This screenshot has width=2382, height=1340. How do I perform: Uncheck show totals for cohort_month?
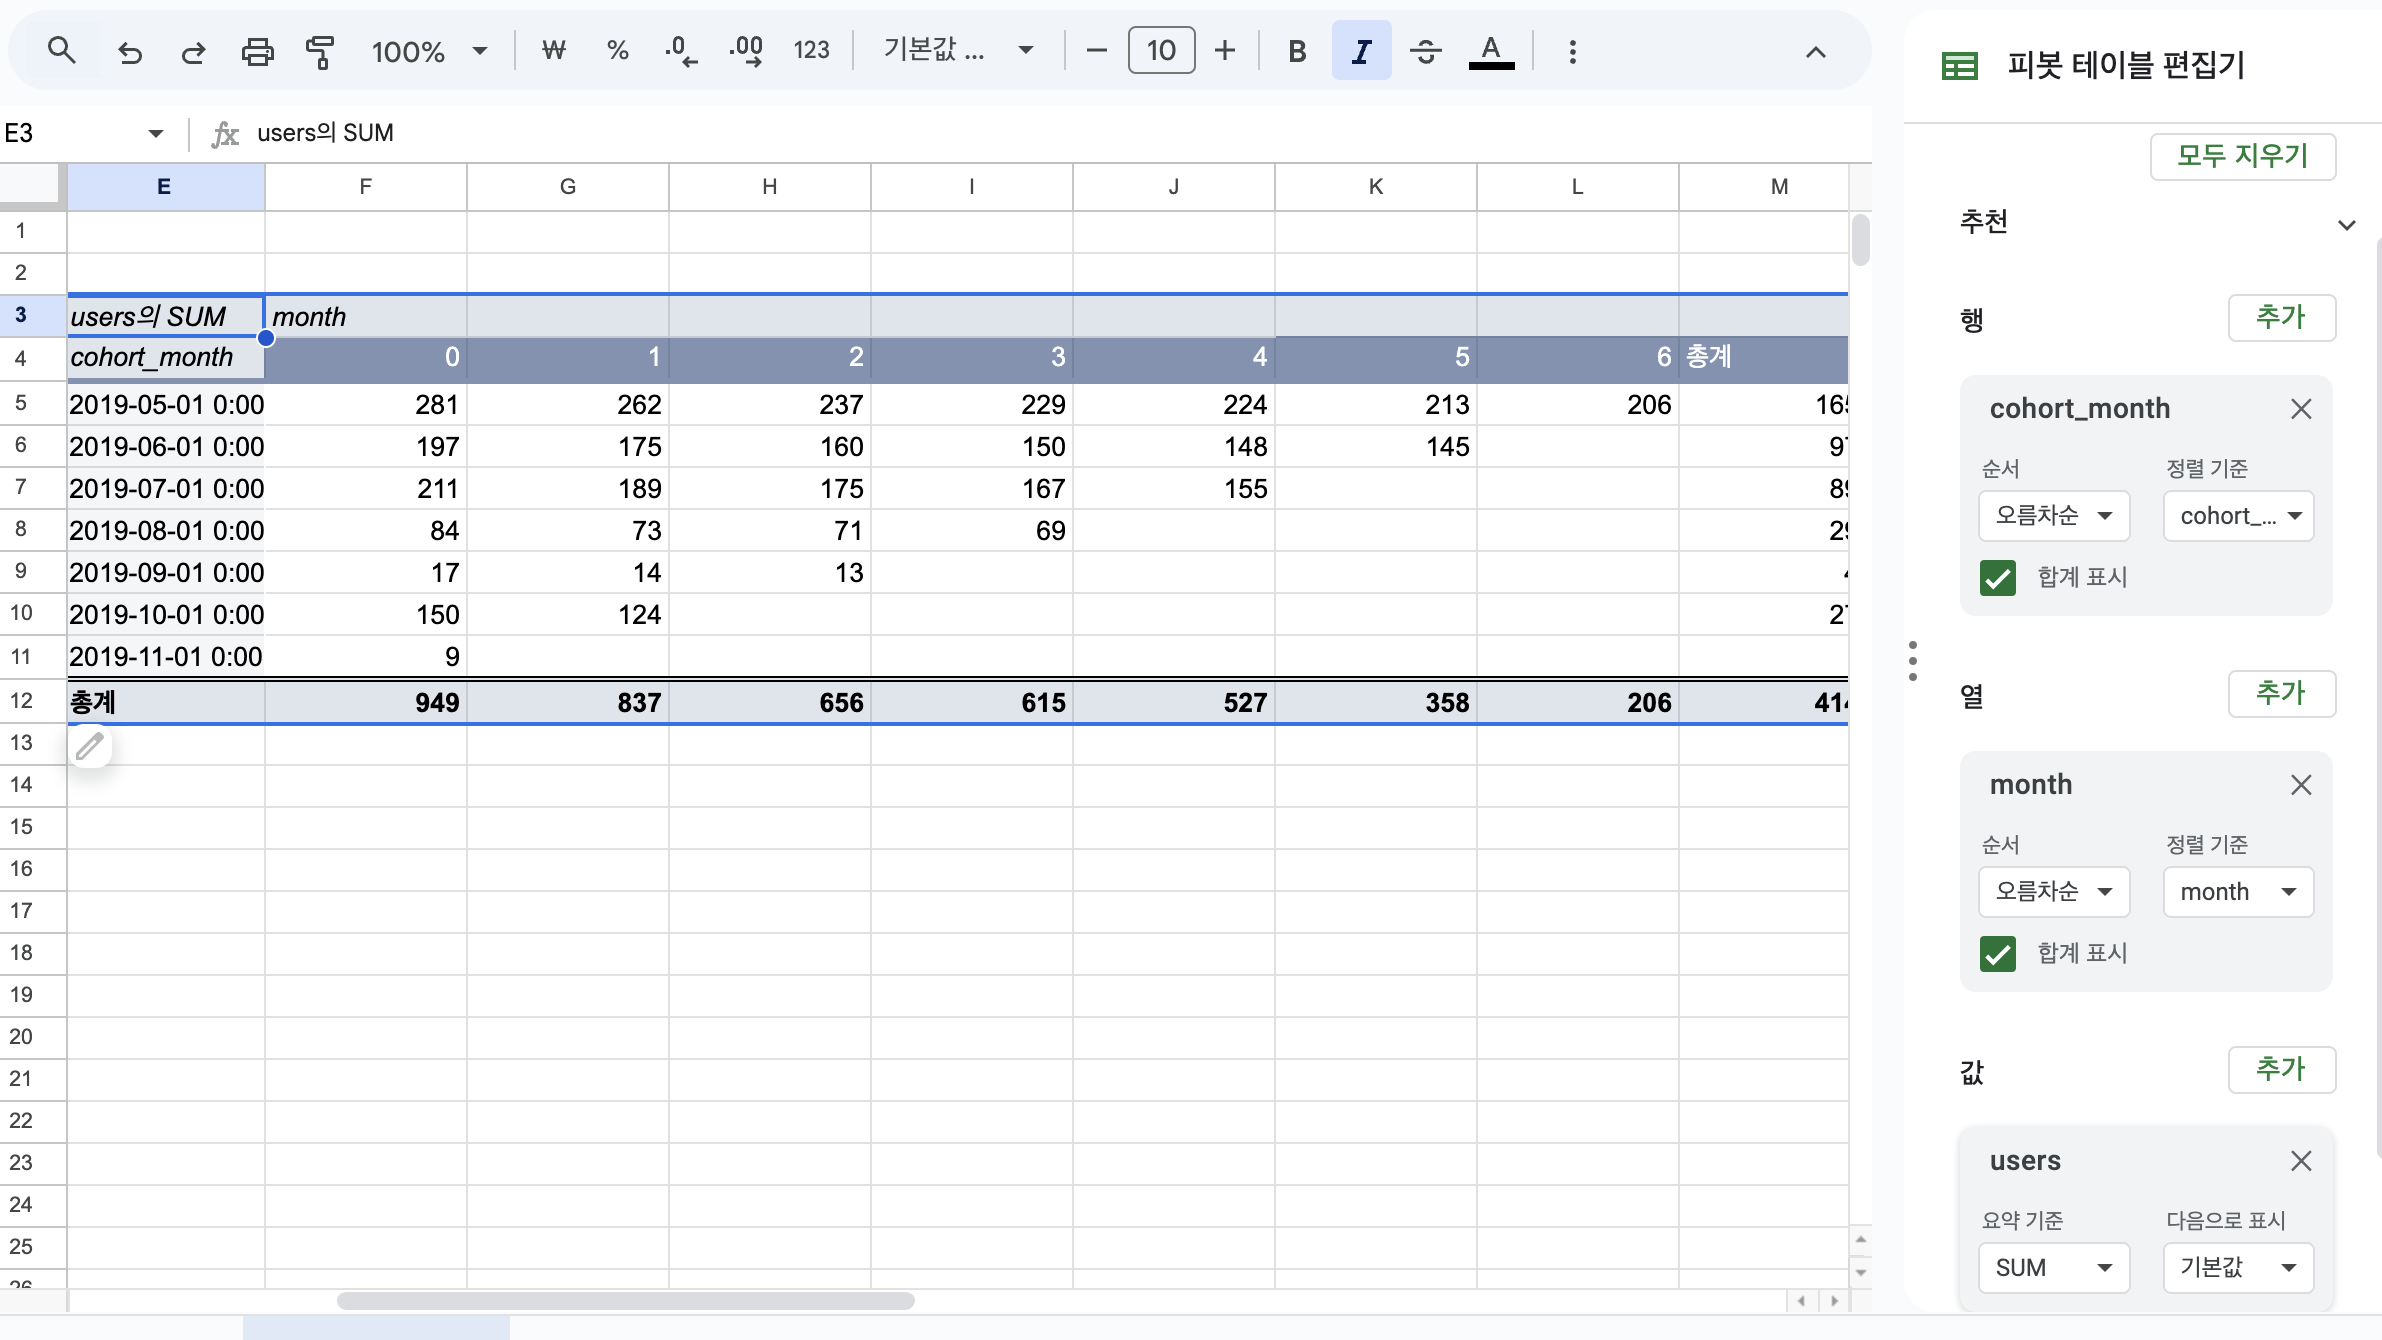(x=1998, y=578)
